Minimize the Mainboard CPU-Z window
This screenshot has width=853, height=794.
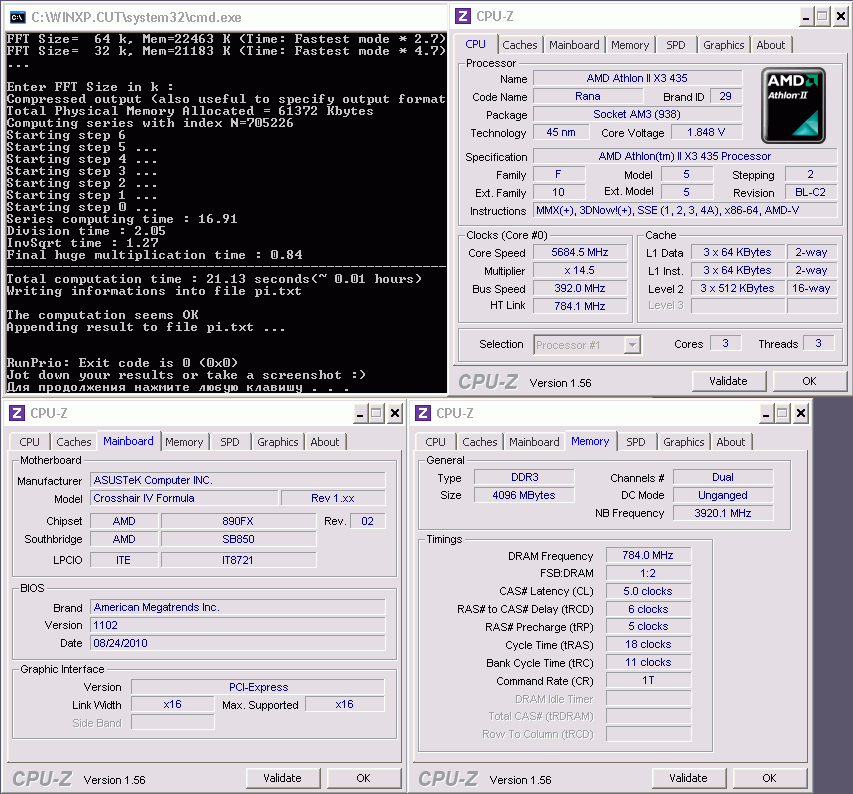[x=360, y=414]
